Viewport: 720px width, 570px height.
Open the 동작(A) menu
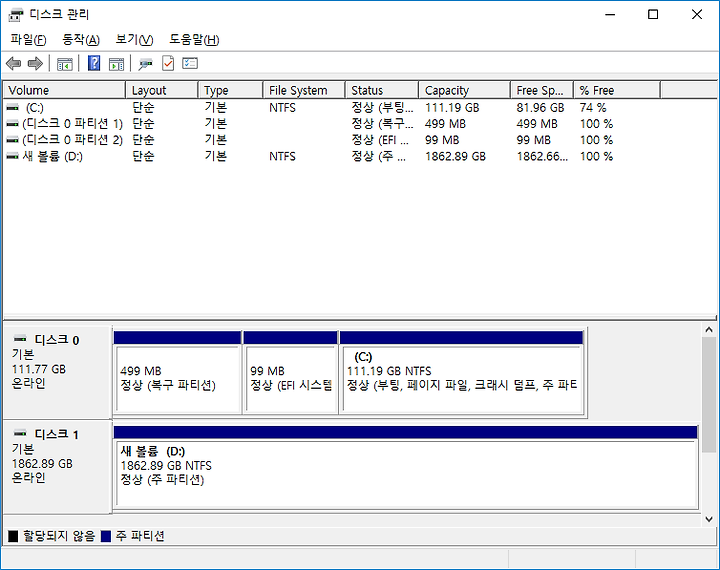pos(81,40)
